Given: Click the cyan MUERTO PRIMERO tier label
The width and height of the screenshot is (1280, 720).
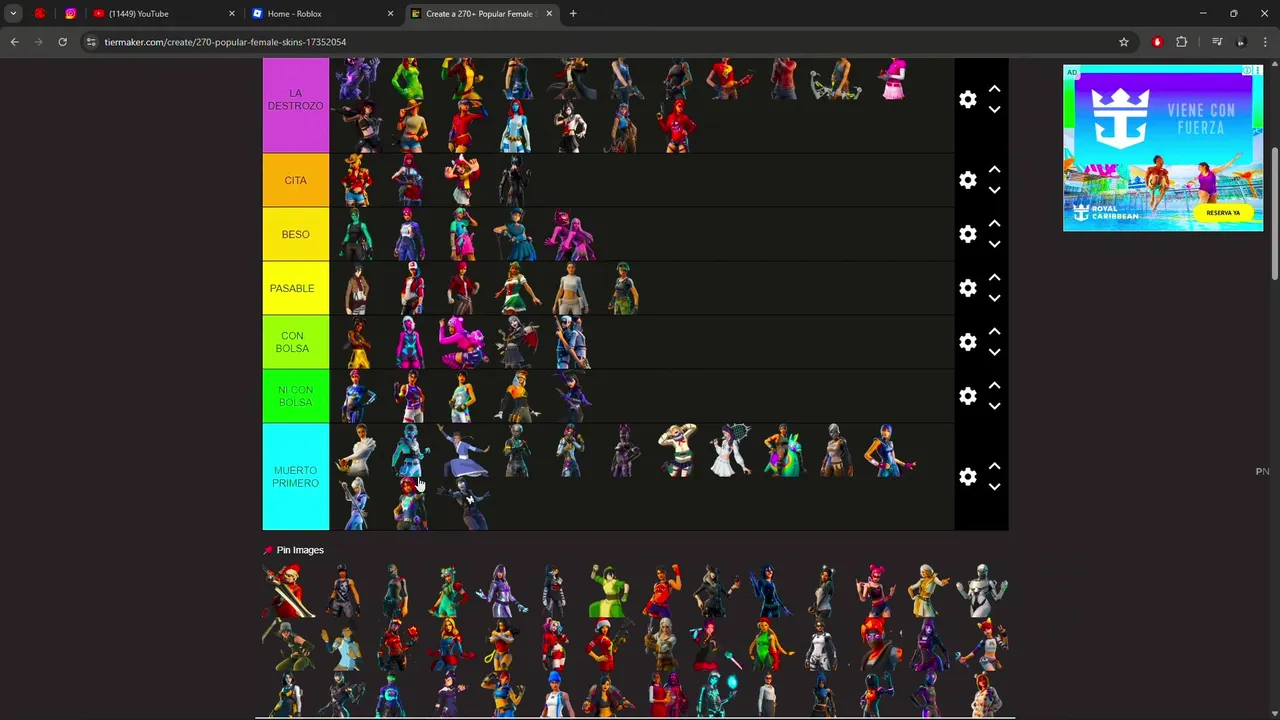Looking at the screenshot, I should (295, 477).
